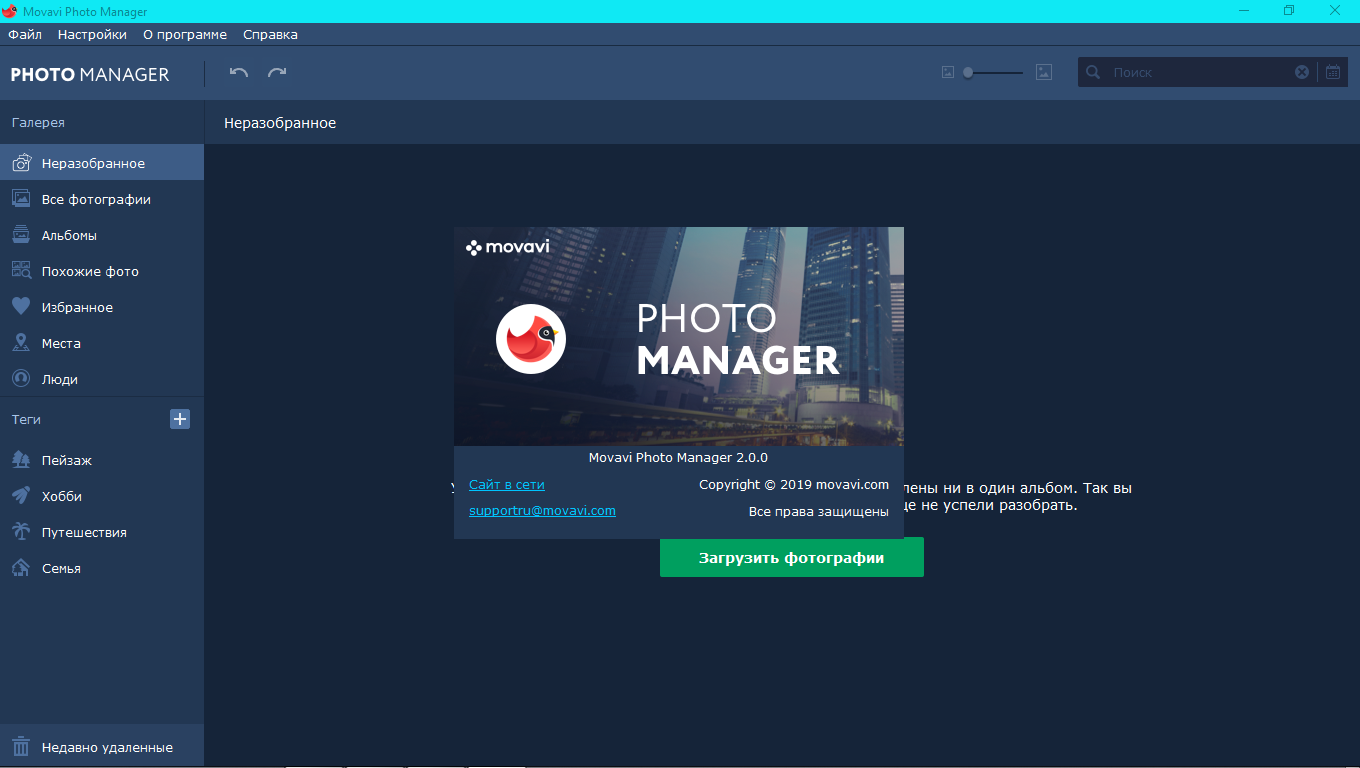
Task: Add a new tag with plus icon
Action: tap(180, 419)
